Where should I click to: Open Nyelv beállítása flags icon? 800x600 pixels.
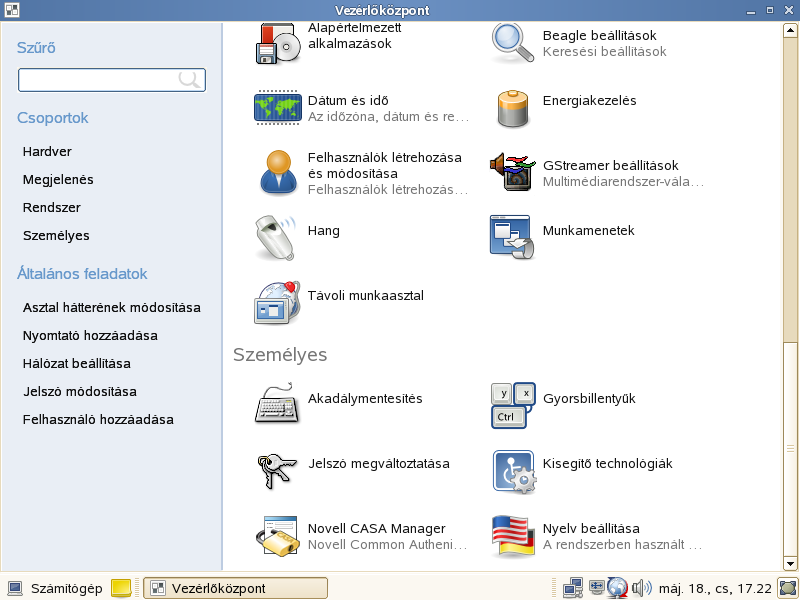pyautogui.click(x=513, y=536)
